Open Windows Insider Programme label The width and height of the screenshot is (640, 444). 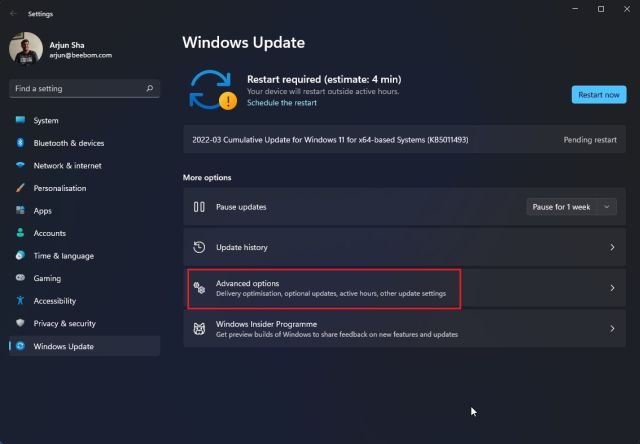click(x=266, y=324)
